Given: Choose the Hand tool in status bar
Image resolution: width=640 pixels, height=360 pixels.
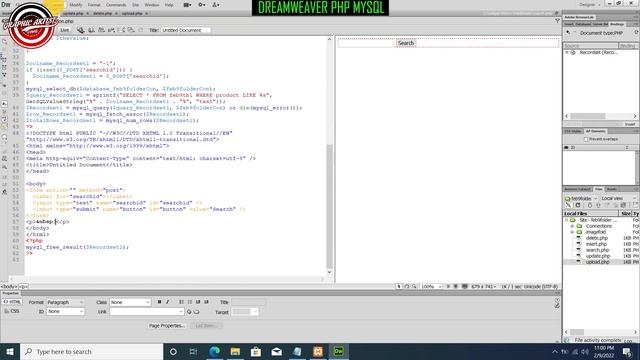Looking at the screenshot, I should [x=407, y=287].
